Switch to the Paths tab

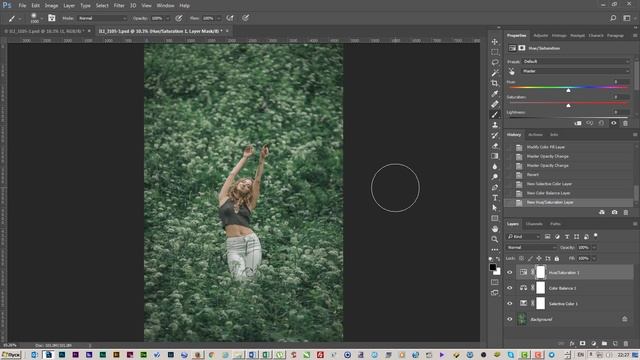555,224
